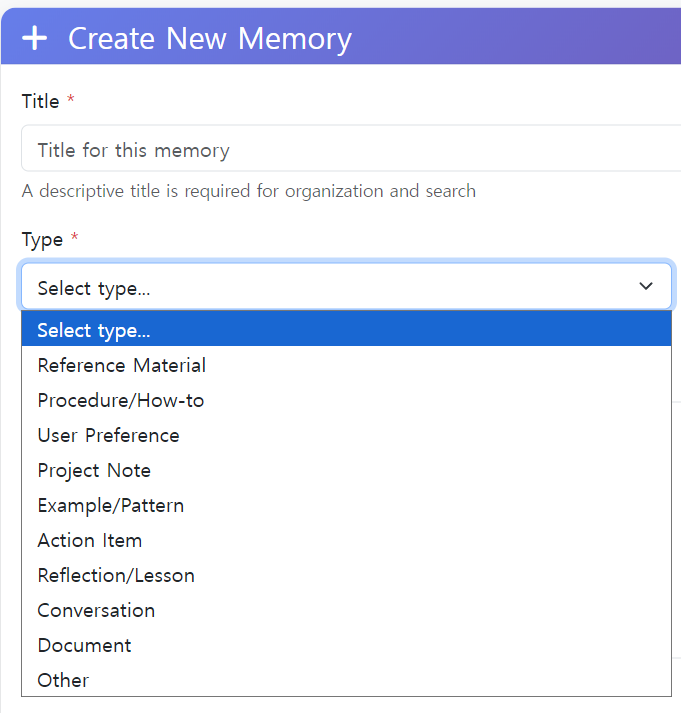Select Reference Material from the type list

click(x=122, y=365)
